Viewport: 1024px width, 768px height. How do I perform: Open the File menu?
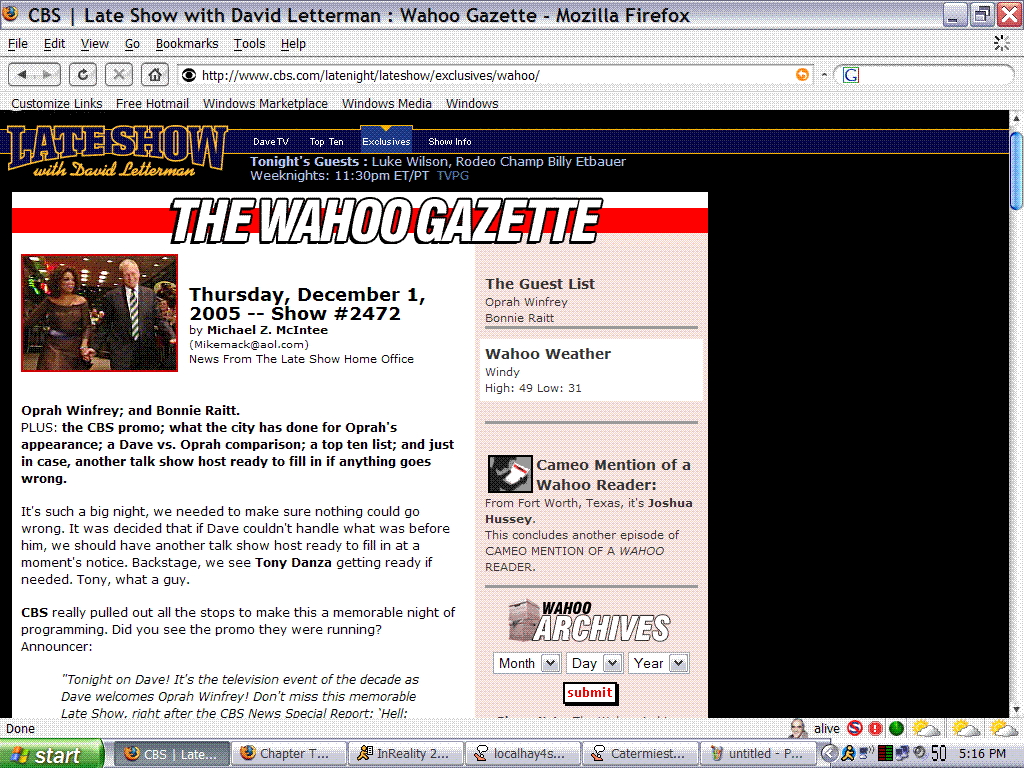[x=18, y=44]
